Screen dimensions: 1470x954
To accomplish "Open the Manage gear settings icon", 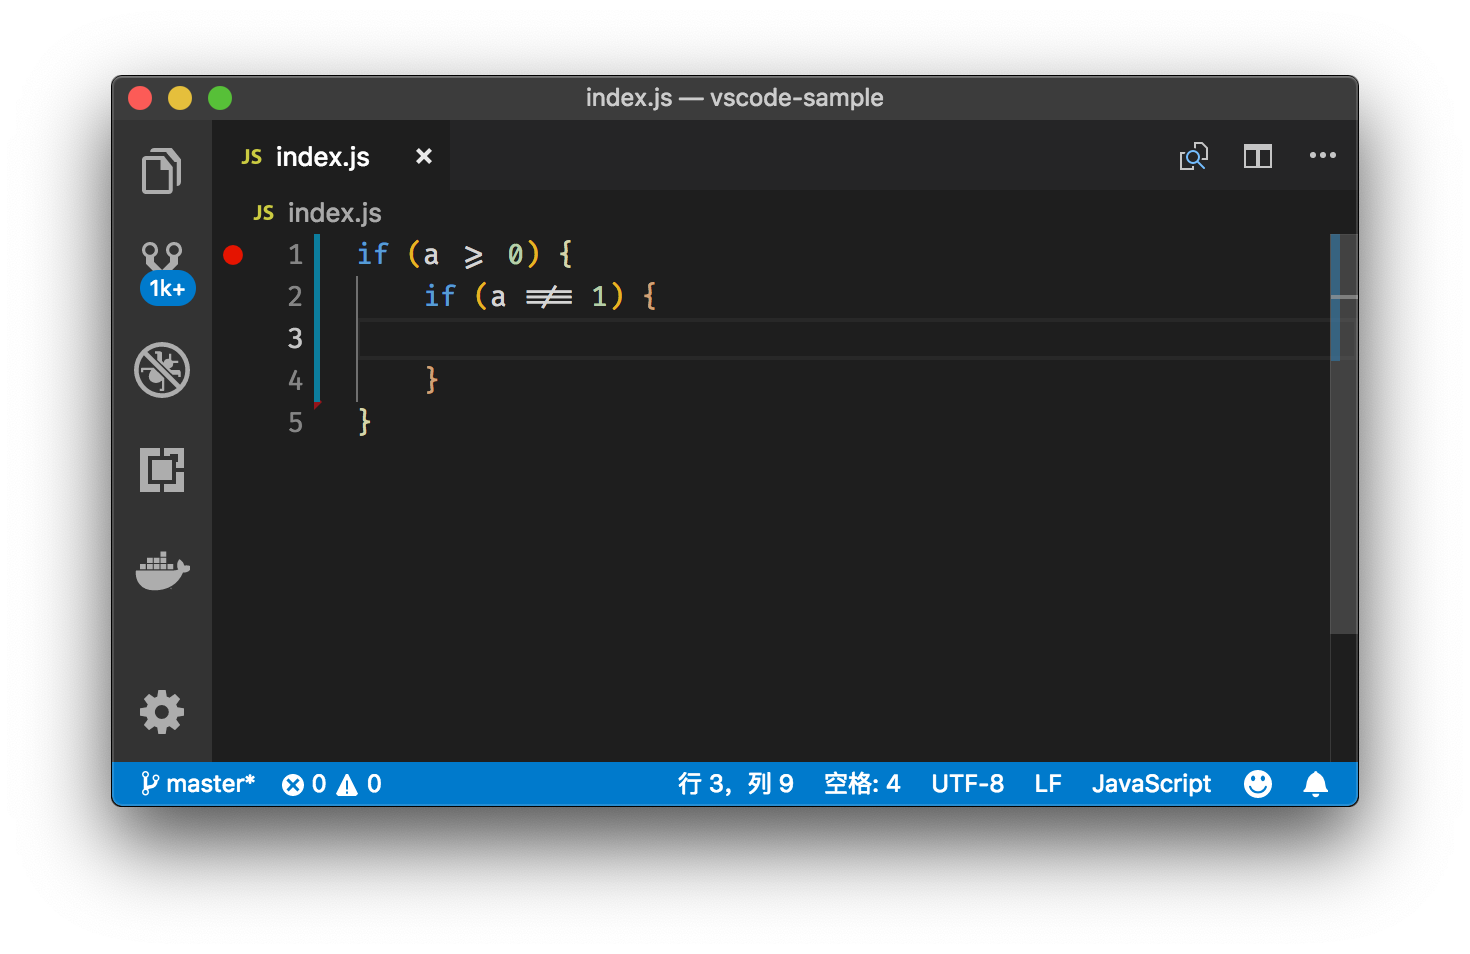I will click(x=162, y=712).
